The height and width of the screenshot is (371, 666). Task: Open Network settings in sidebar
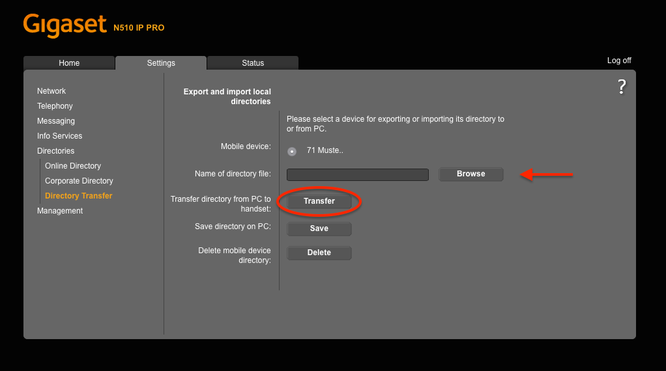pyautogui.click(x=51, y=91)
